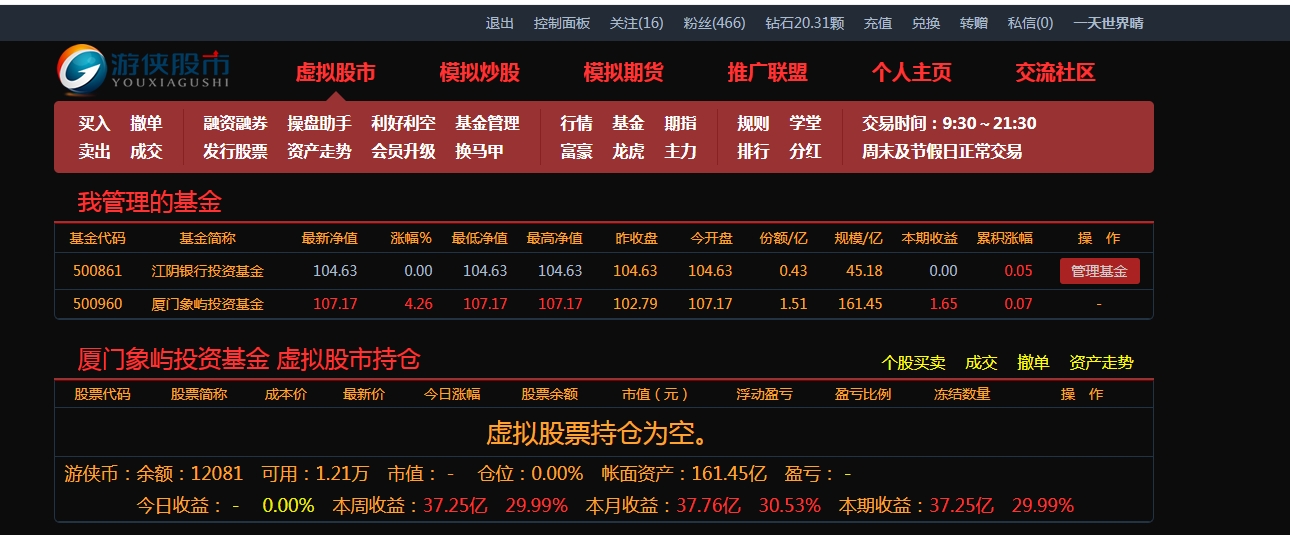Image resolution: width=1290 pixels, height=535 pixels.
Task: View 粉丝(466) followers list
Action: coord(715,23)
